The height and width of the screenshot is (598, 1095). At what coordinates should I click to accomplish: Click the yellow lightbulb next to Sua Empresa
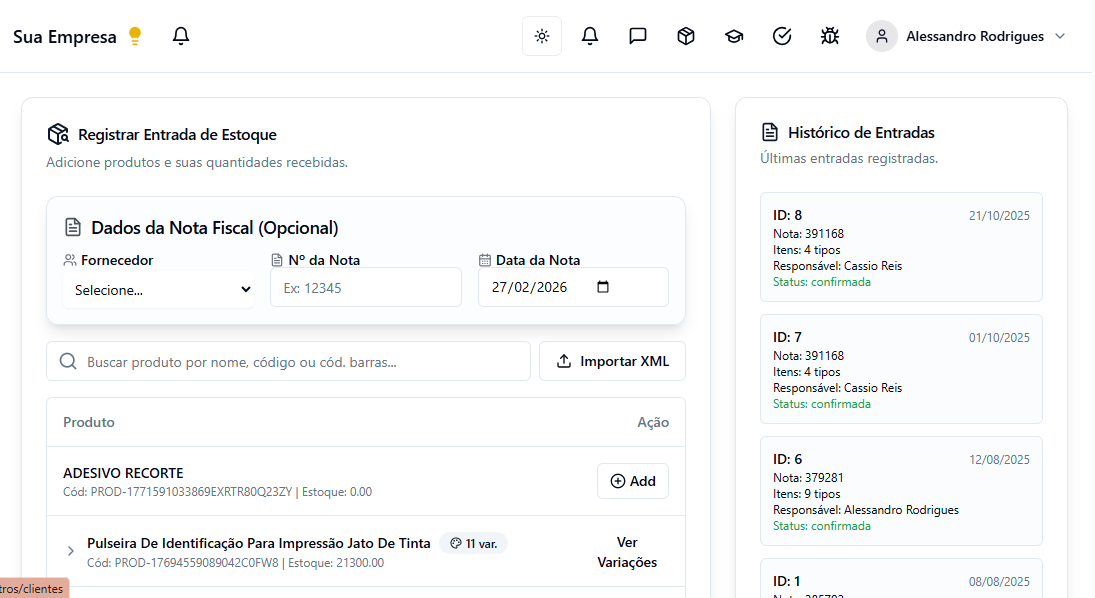click(x=134, y=35)
